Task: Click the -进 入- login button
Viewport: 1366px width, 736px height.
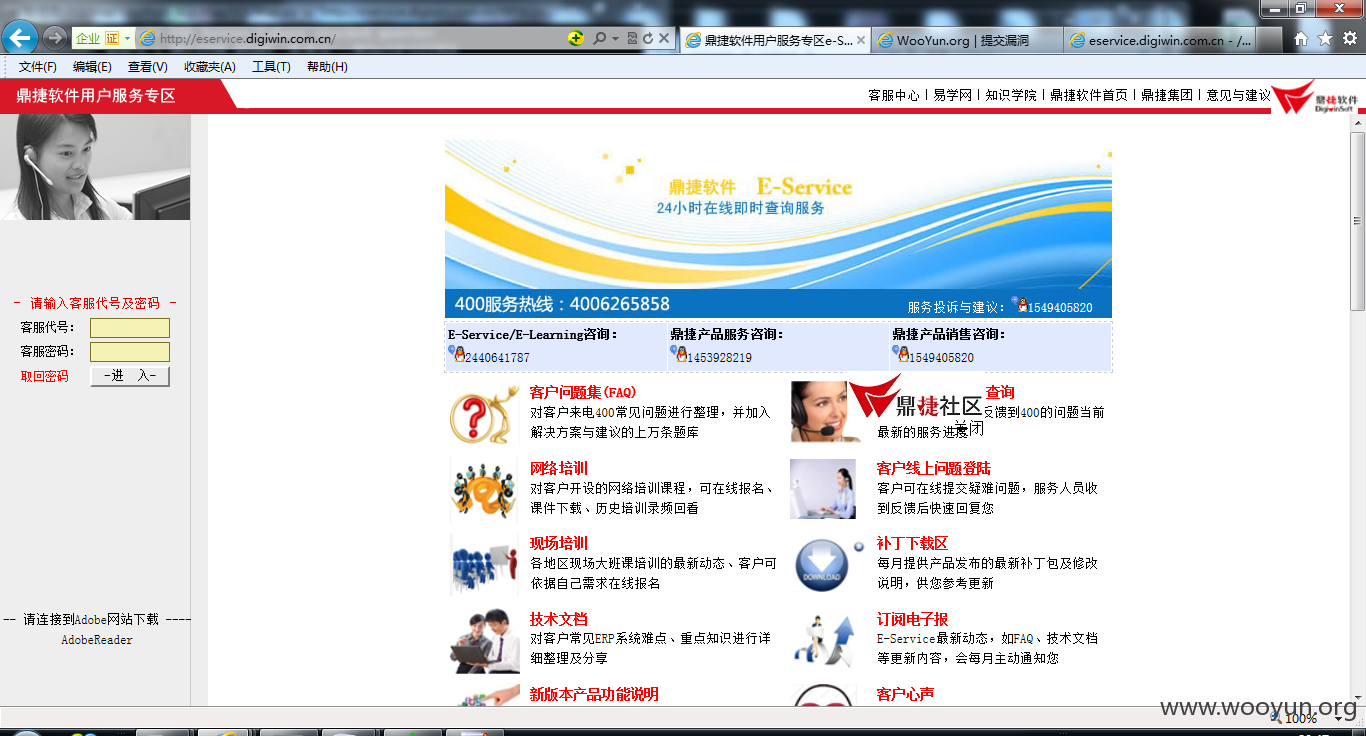Action: click(130, 376)
